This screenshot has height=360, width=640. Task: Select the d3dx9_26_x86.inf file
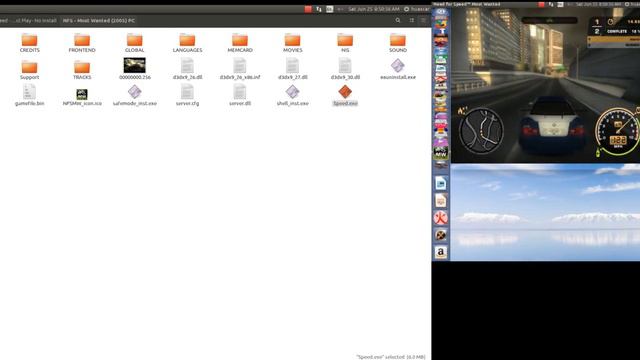[240, 69]
